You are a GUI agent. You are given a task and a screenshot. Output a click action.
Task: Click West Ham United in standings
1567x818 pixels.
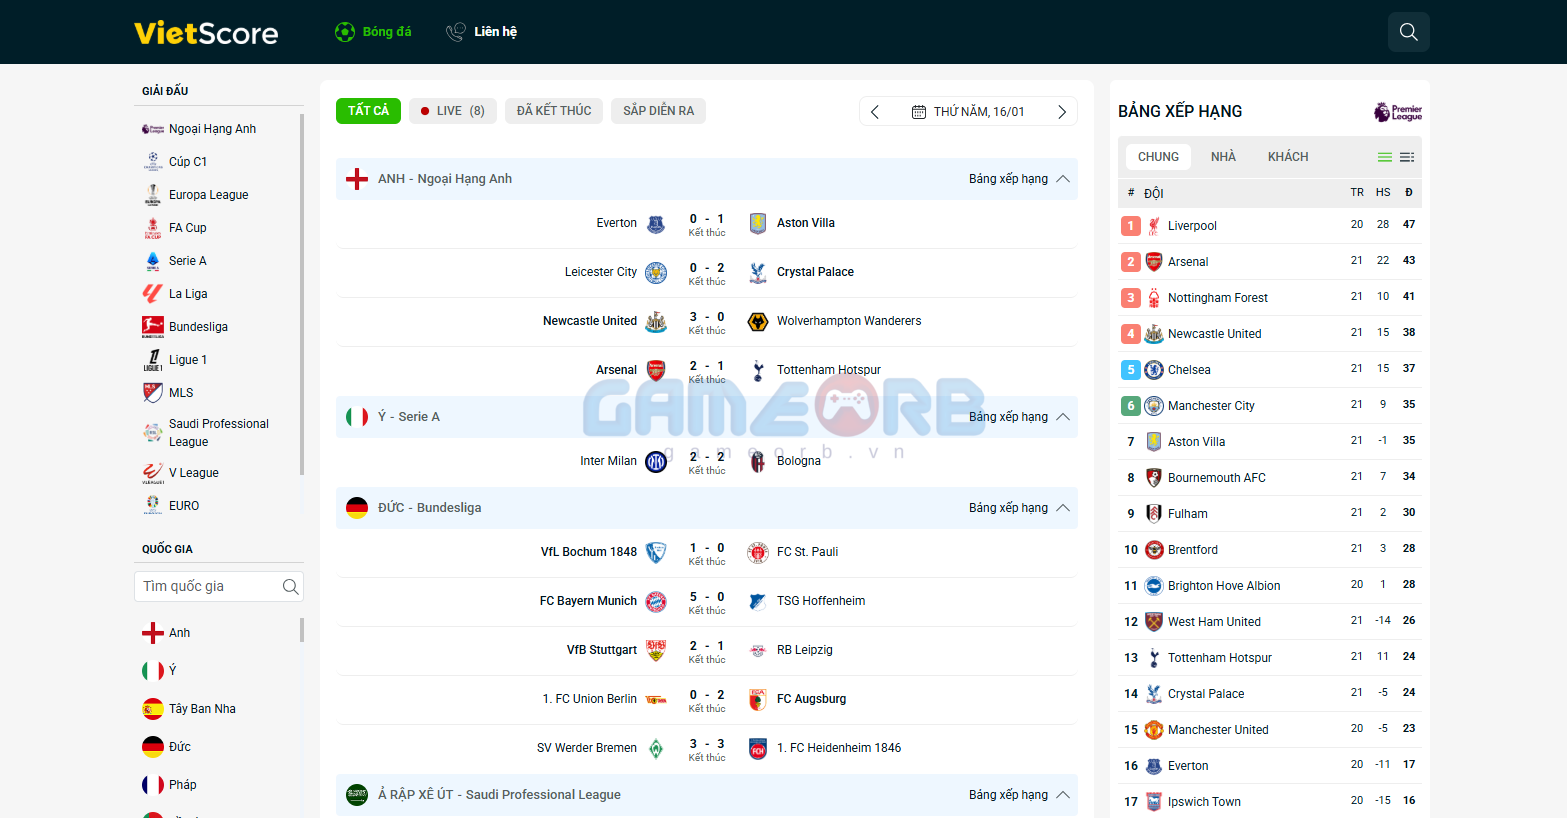tap(1214, 622)
